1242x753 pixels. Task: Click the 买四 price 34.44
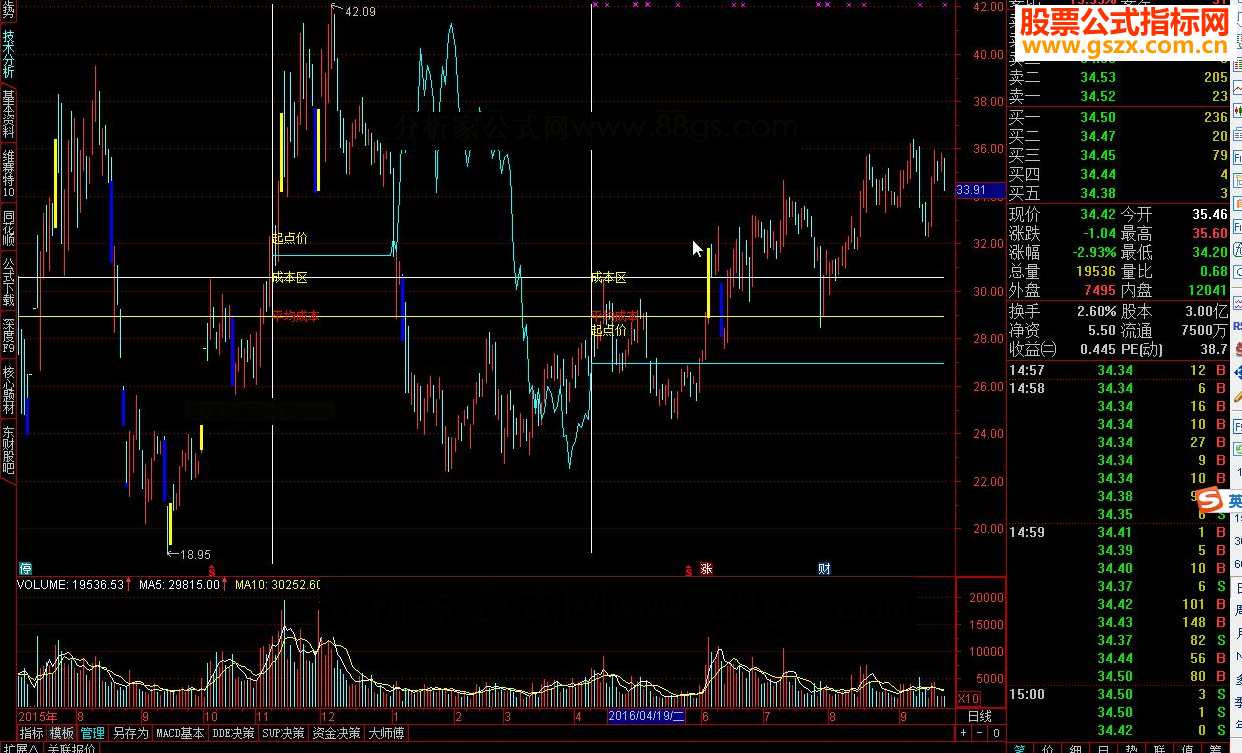click(x=1098, y=174)
